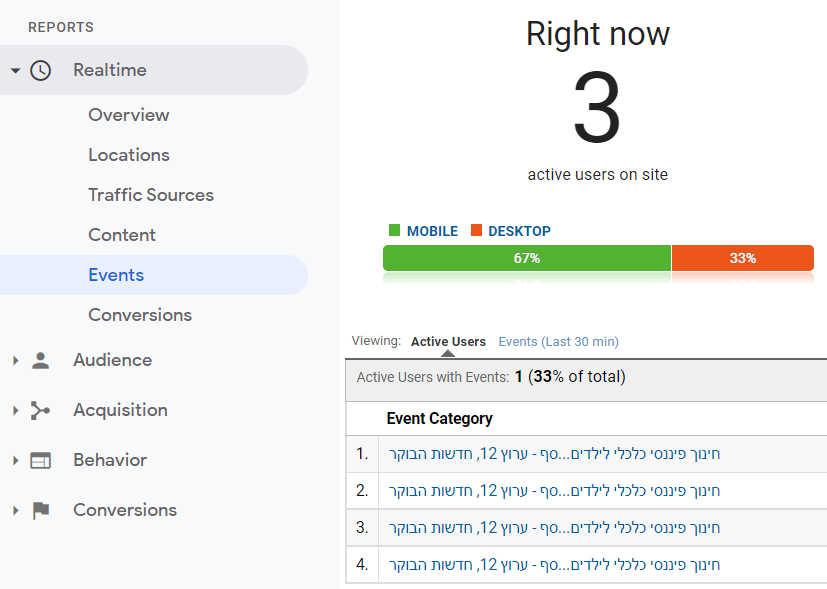Click the REPORTS section heading
827x589 pixels.
pyautogui.click(x=61, y=27)
